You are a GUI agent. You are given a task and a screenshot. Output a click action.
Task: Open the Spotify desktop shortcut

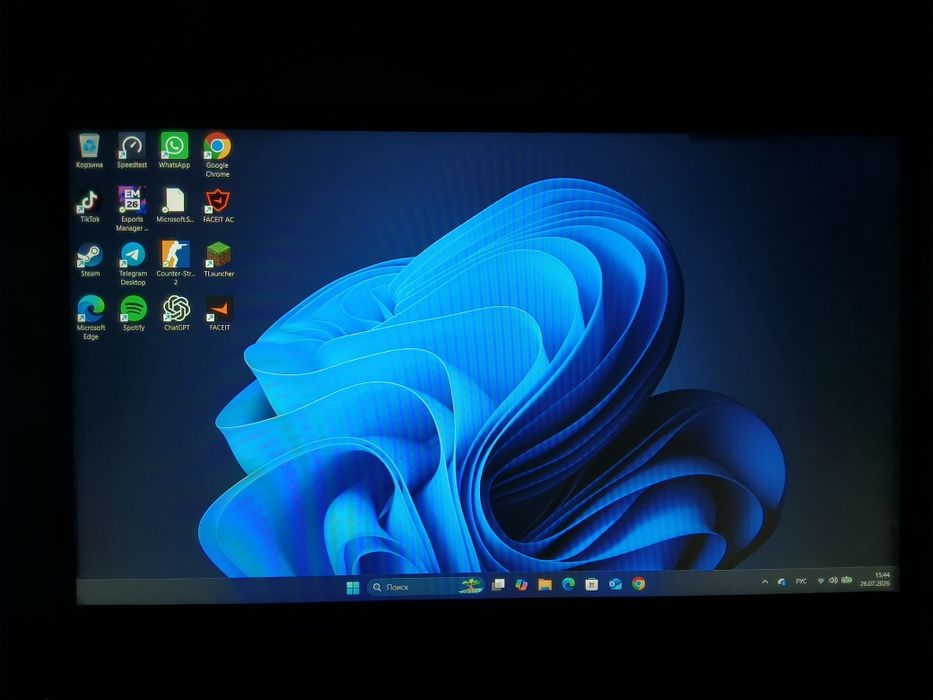[133, 314]
